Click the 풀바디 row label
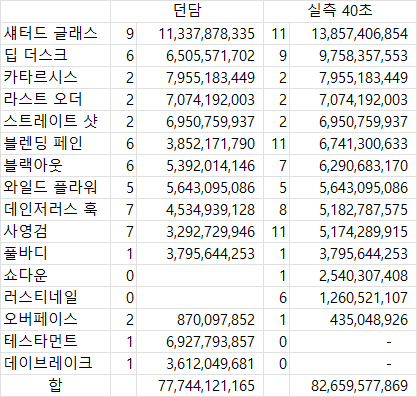This screenshot has width=417, height=397. click(x=55, y=253)
